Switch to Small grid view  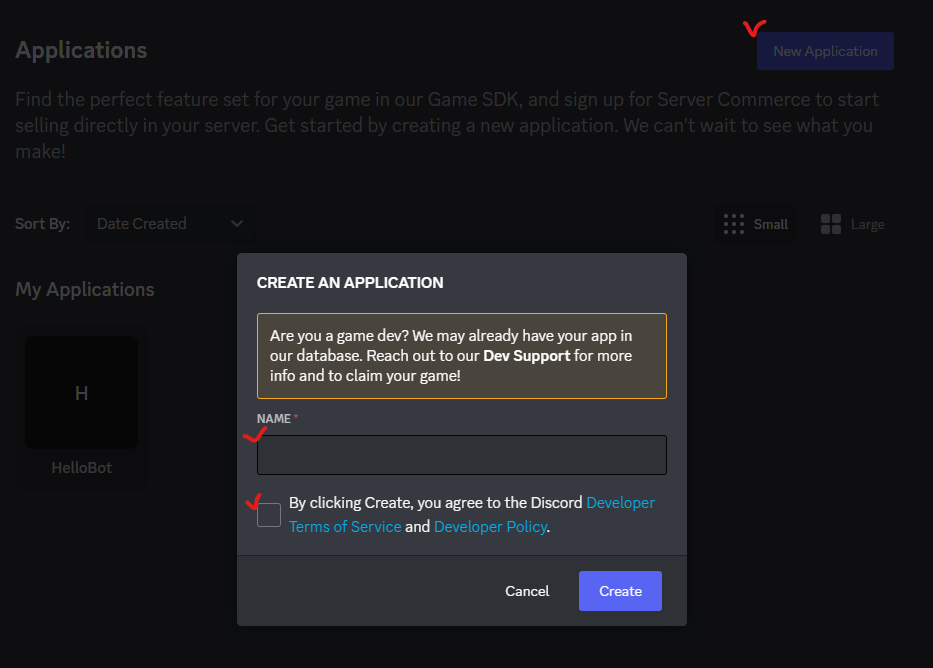pyautogui.click(x=755, y=224)
